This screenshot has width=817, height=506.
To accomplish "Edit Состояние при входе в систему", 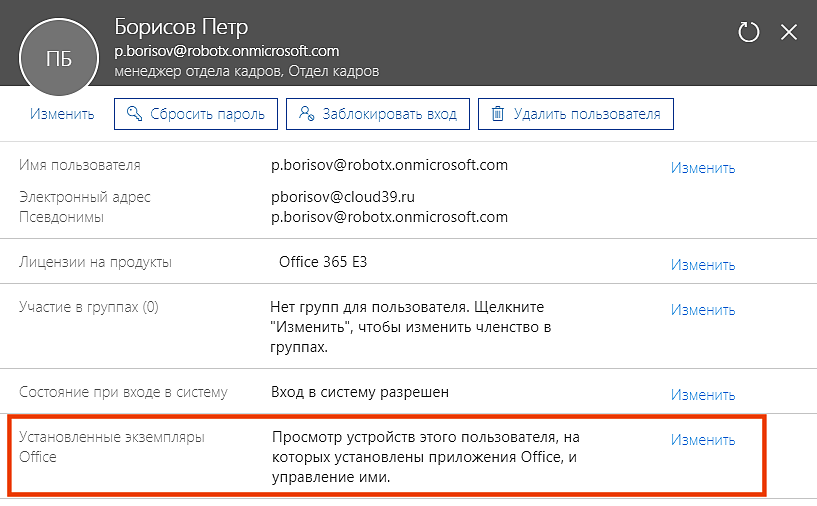I will click(703, 395).
